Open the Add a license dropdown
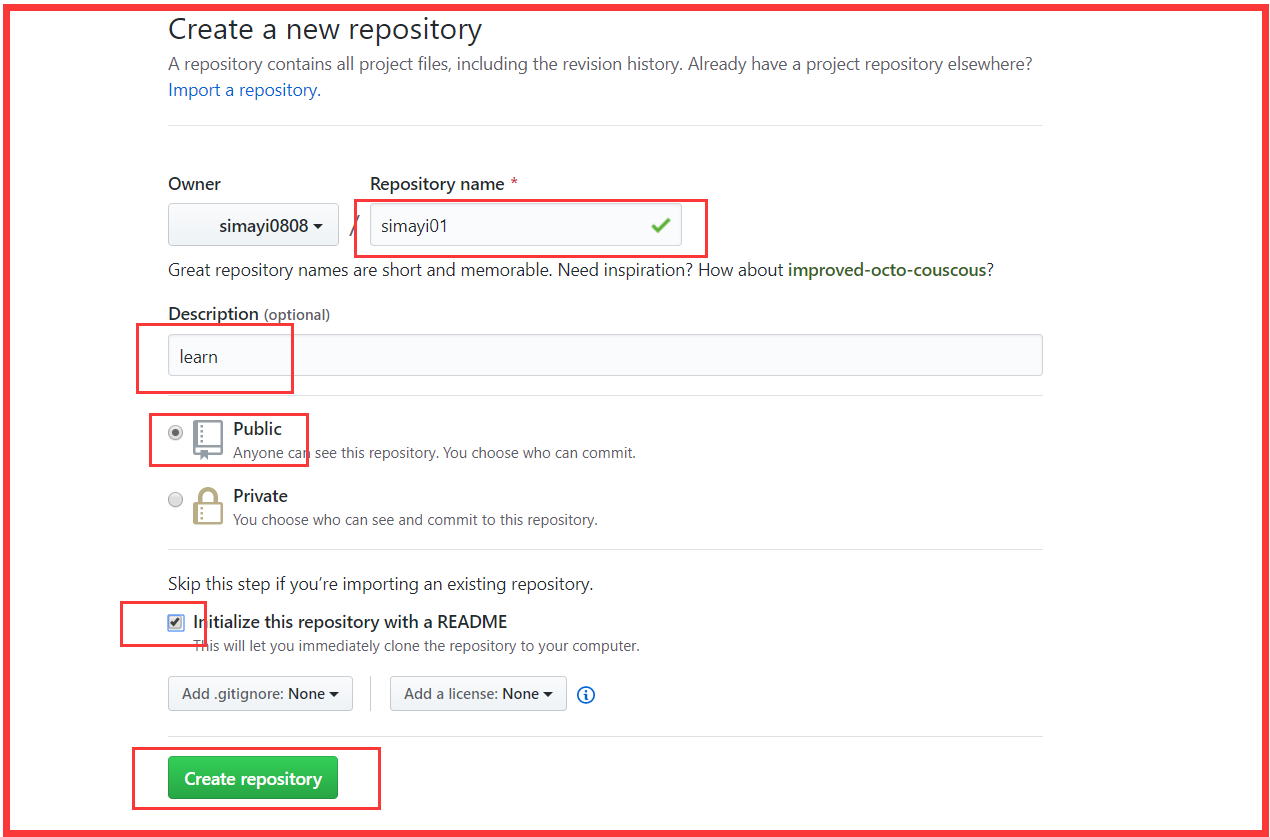 [478, 693]
